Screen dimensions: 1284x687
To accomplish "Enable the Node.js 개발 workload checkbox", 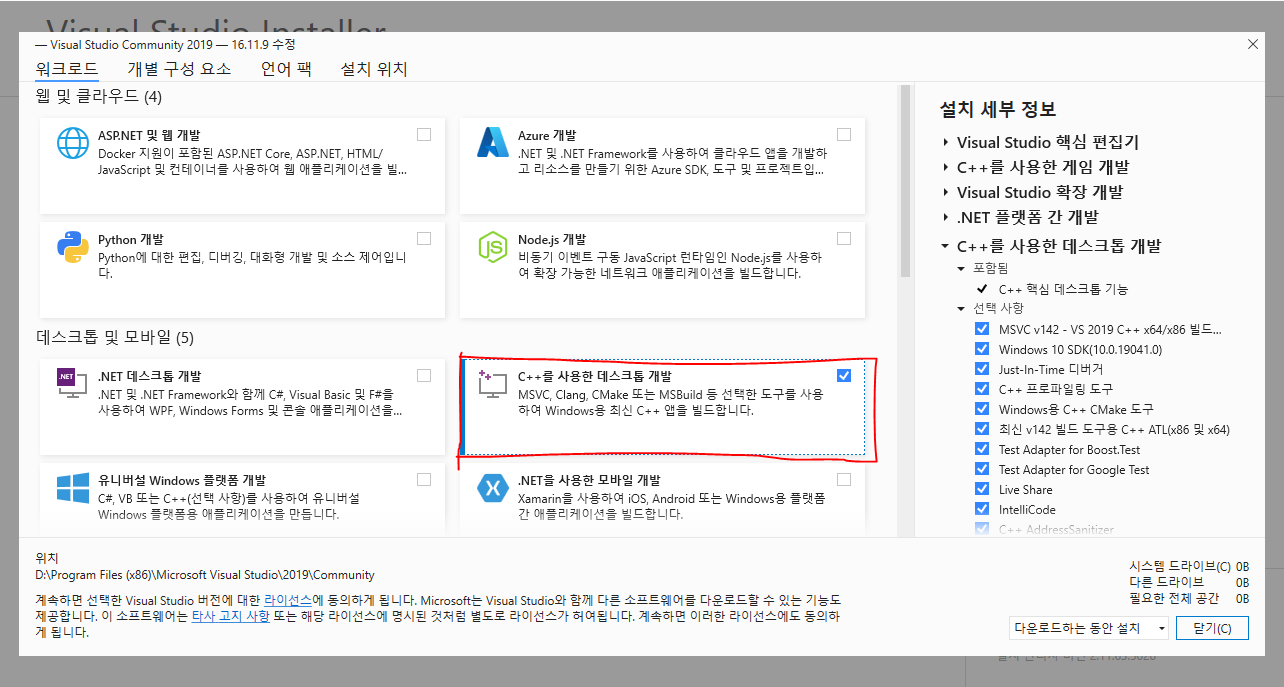I will point(844,238).
